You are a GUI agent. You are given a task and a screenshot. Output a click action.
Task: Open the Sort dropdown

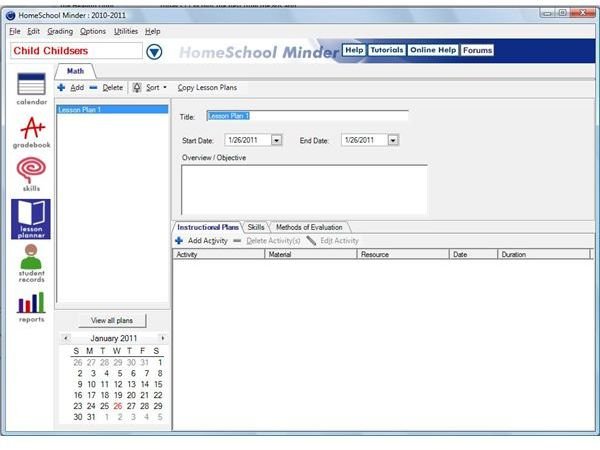pyautogui.click(x=150, y=88)
